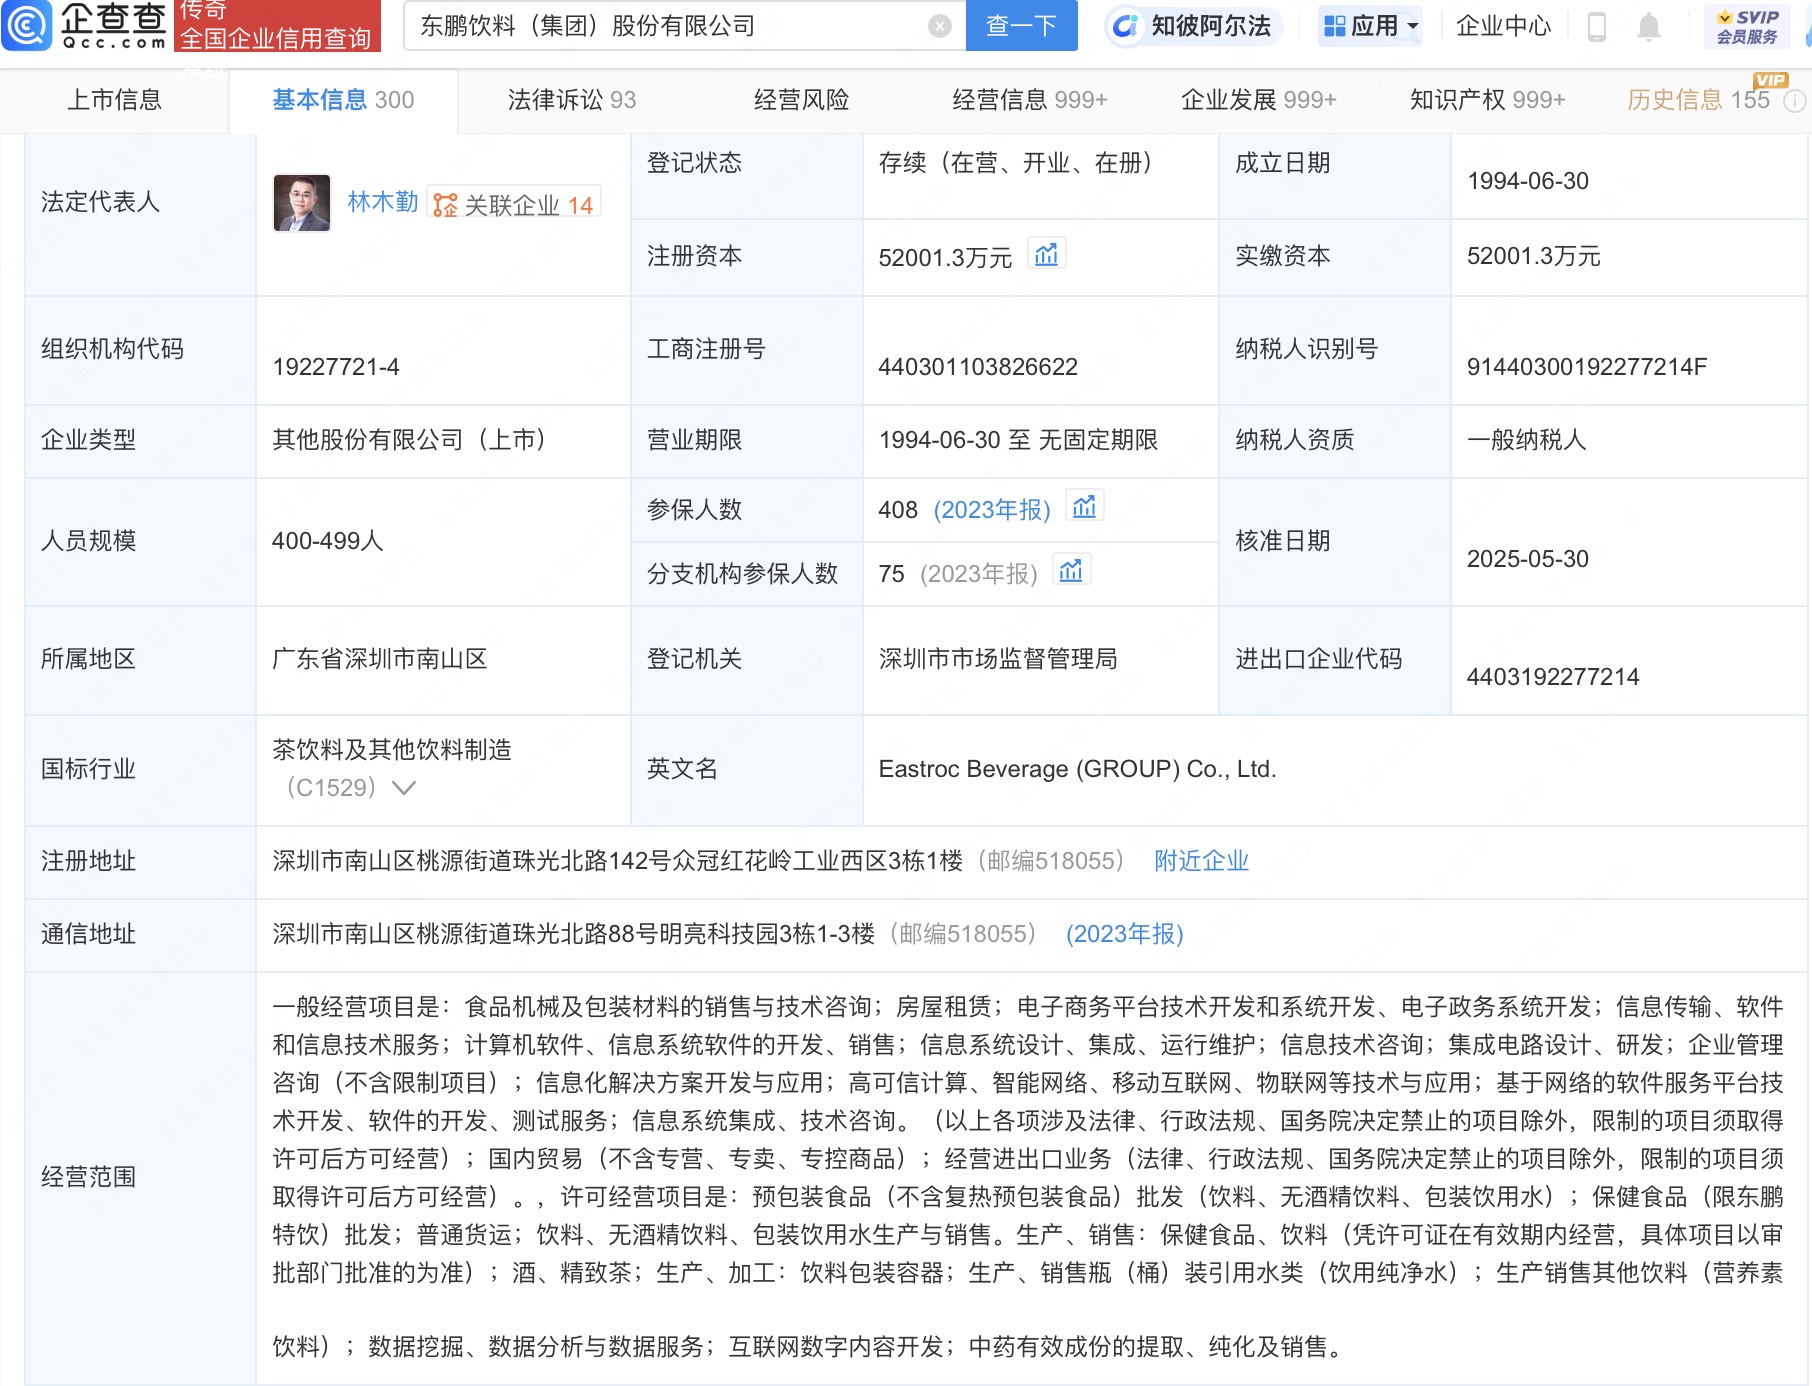Click the info icon beside 历史信息
This screenshot has width=1812, height=1386.
pyautogui.click(x=1795, y=101)
